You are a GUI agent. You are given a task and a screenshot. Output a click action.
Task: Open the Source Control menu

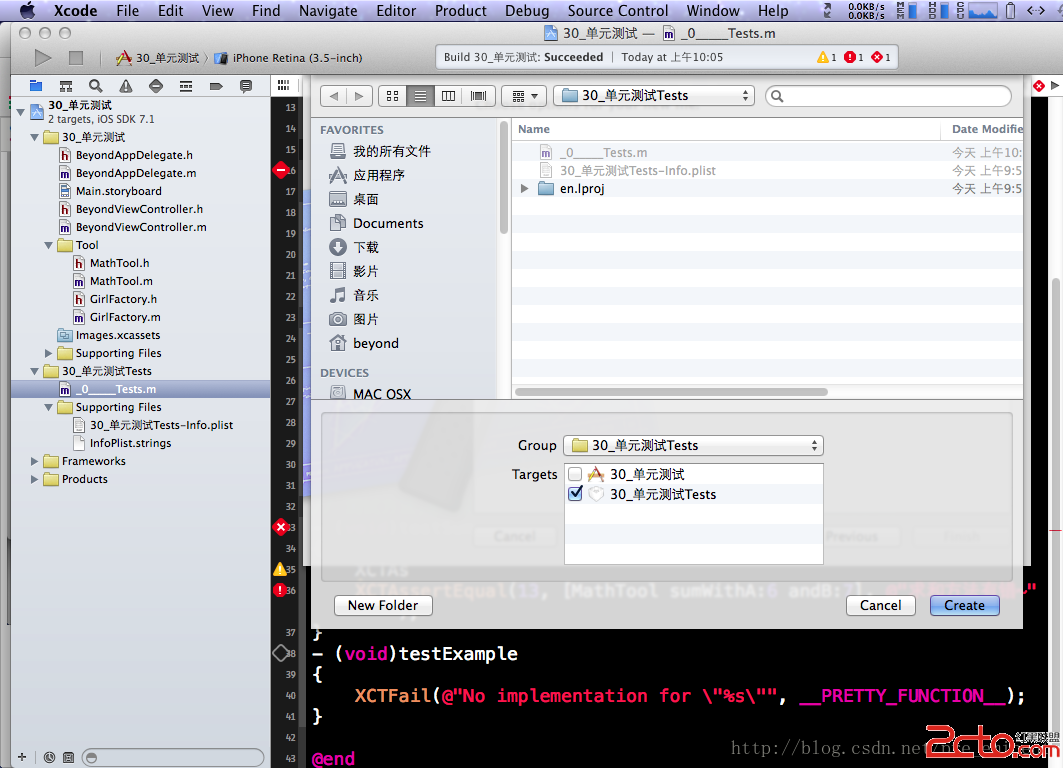coord(617,11)
